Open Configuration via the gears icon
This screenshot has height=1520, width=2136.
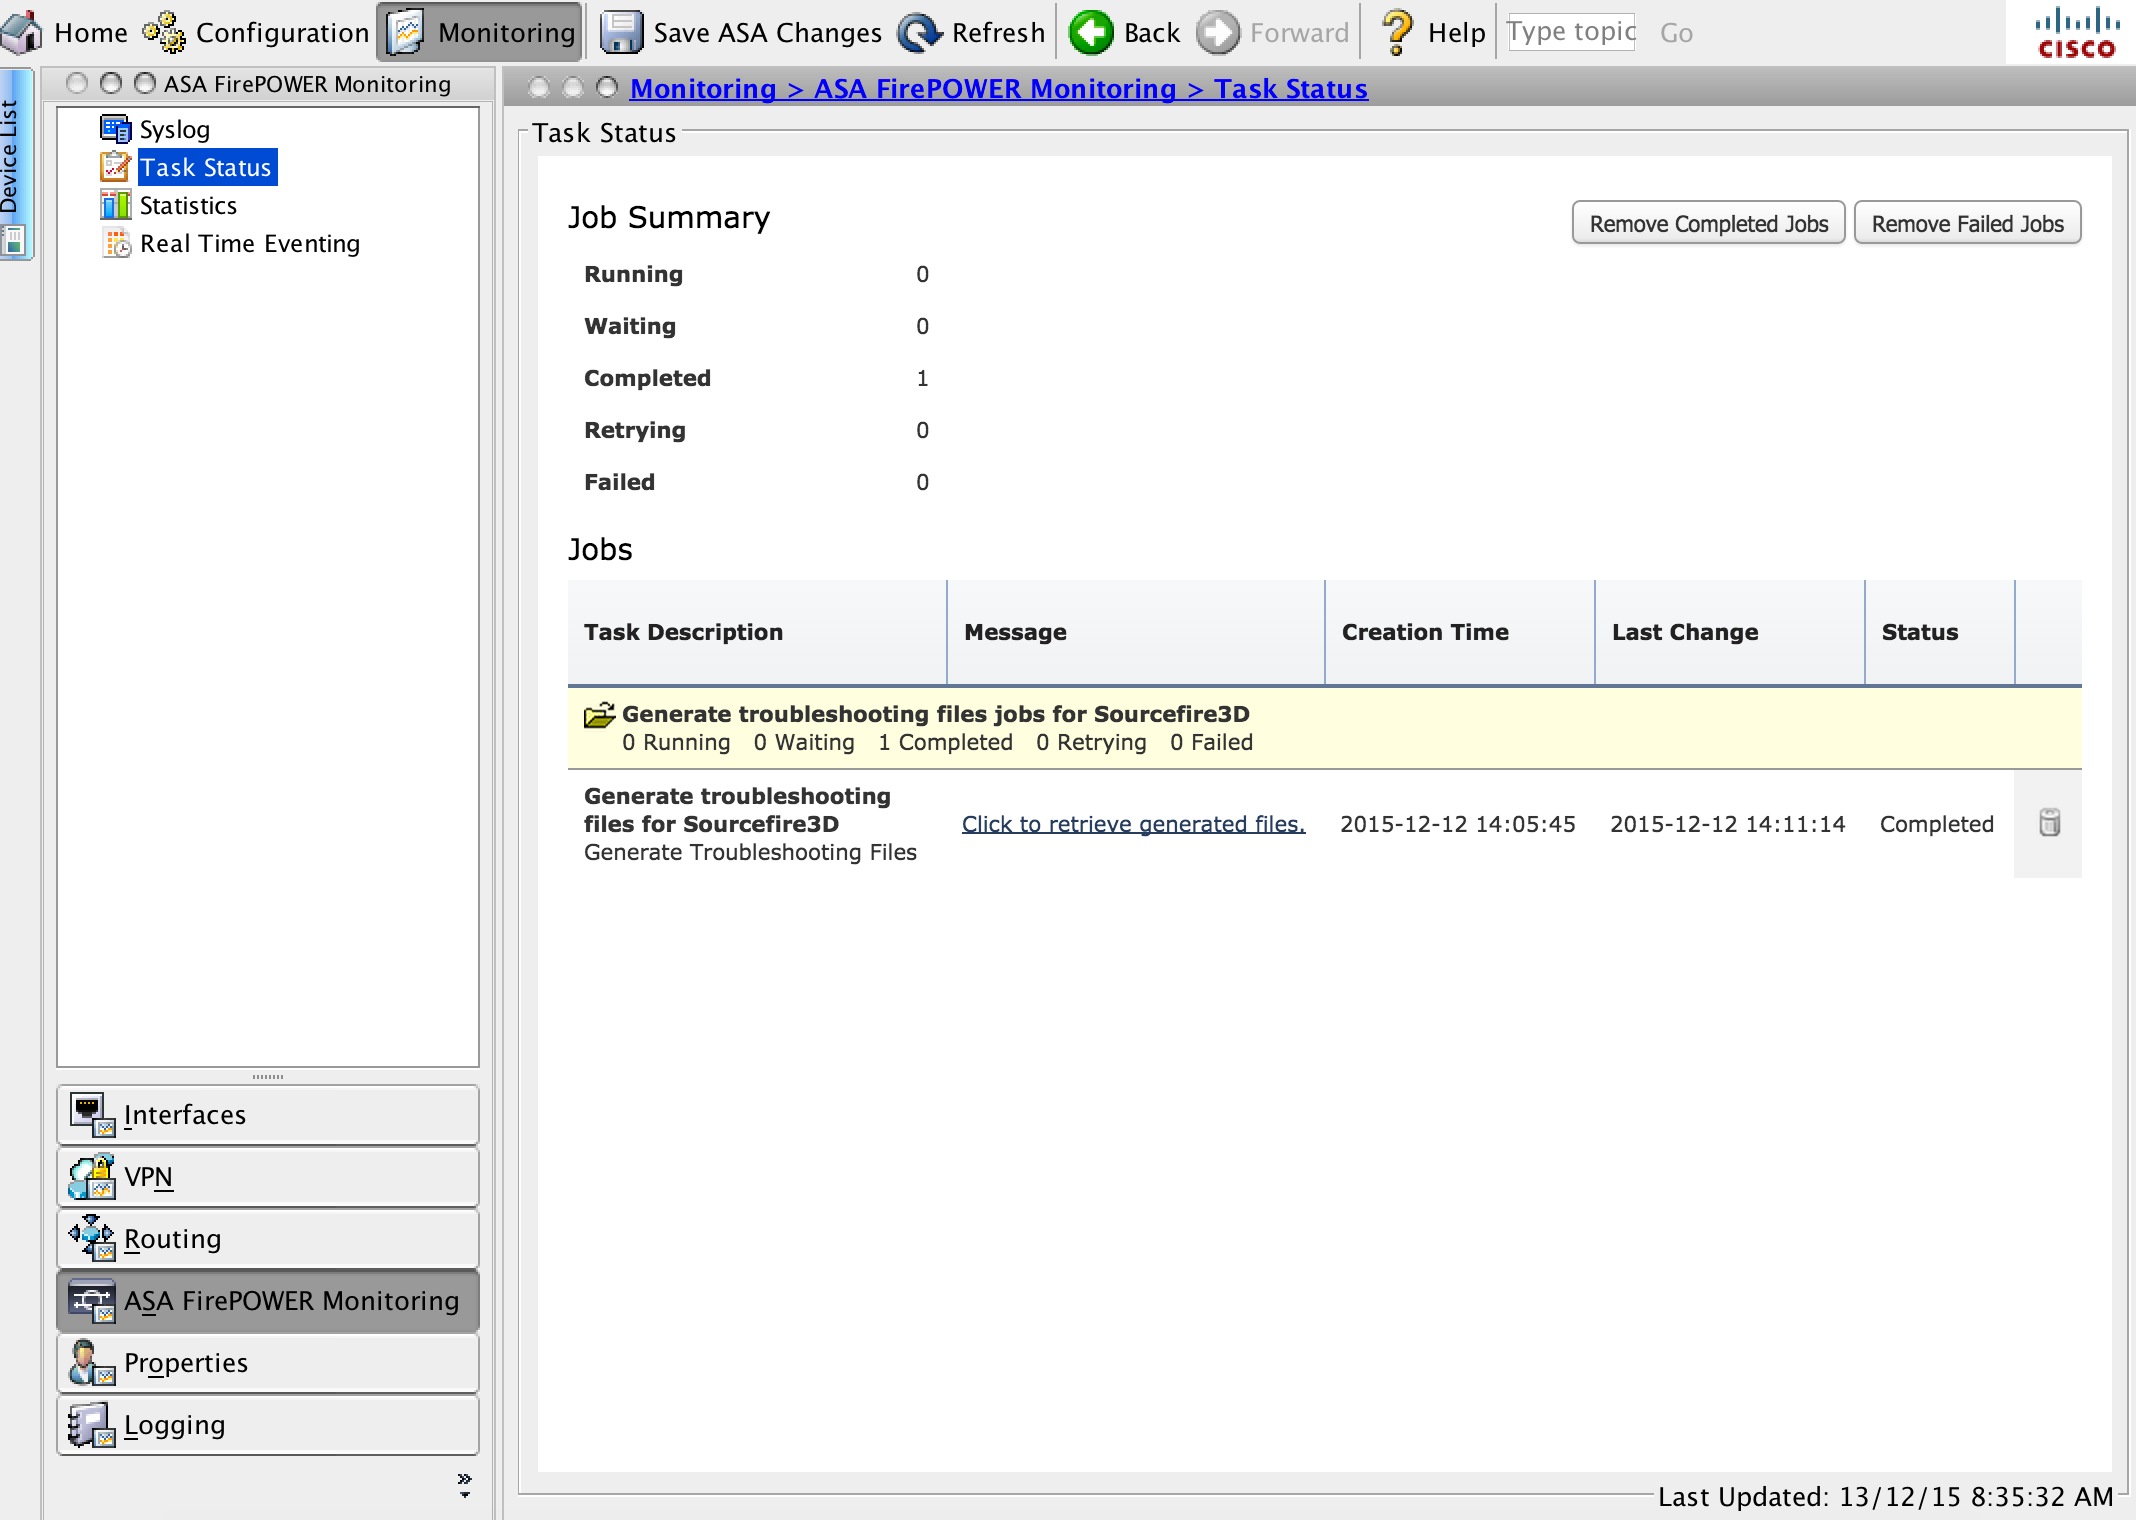pos(164,33)
